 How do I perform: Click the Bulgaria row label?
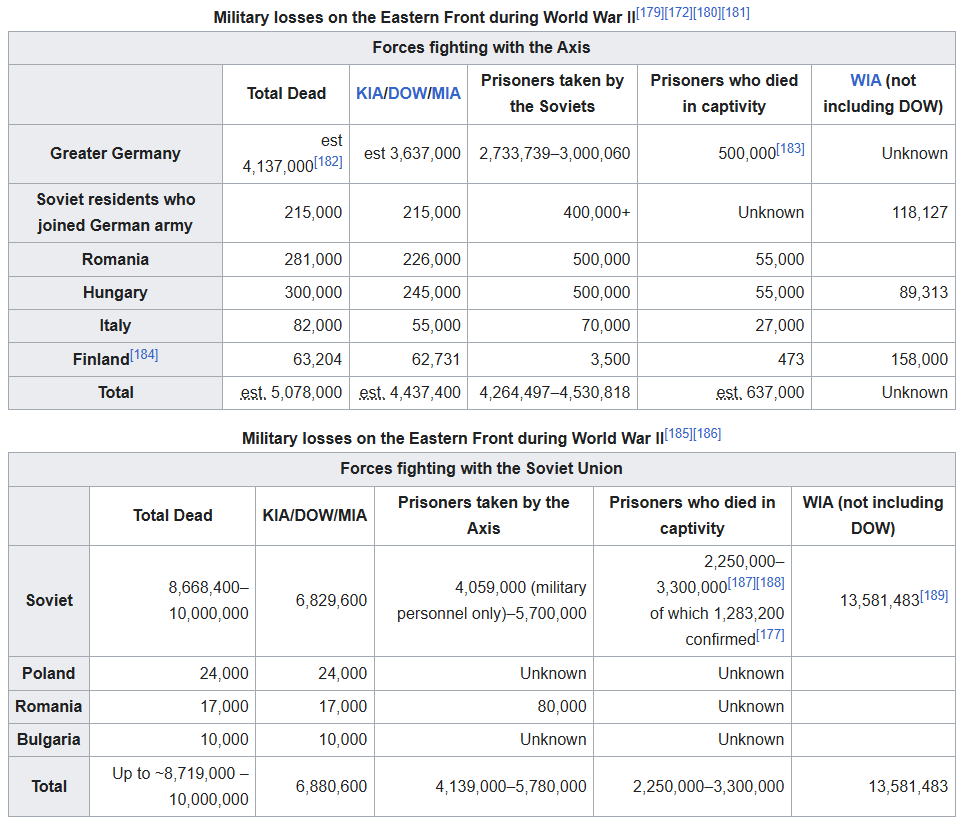point(49,740)
